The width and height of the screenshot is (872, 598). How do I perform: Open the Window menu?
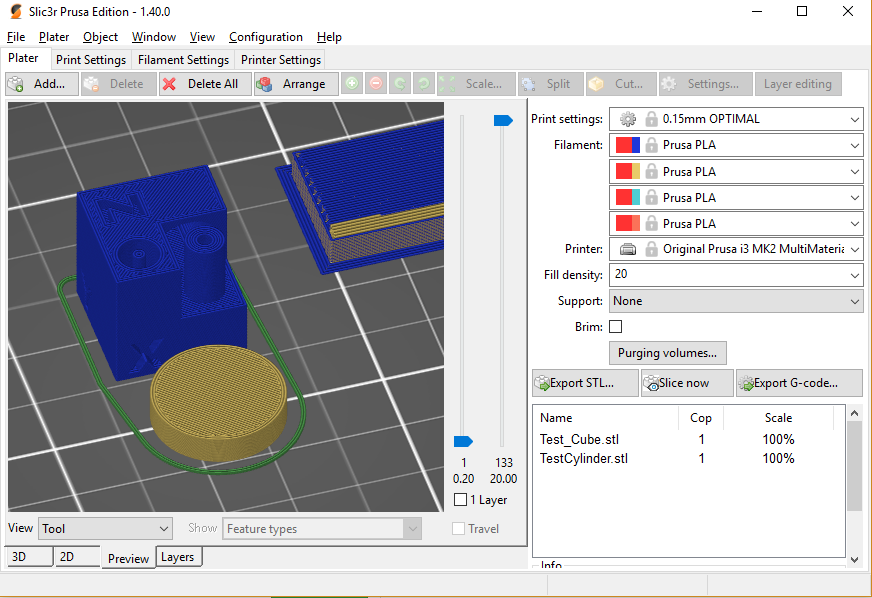(153, 37)
